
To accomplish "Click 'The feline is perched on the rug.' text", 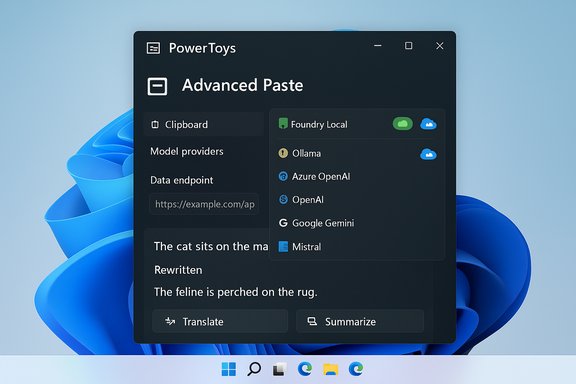I will click(x=235, y=292).
